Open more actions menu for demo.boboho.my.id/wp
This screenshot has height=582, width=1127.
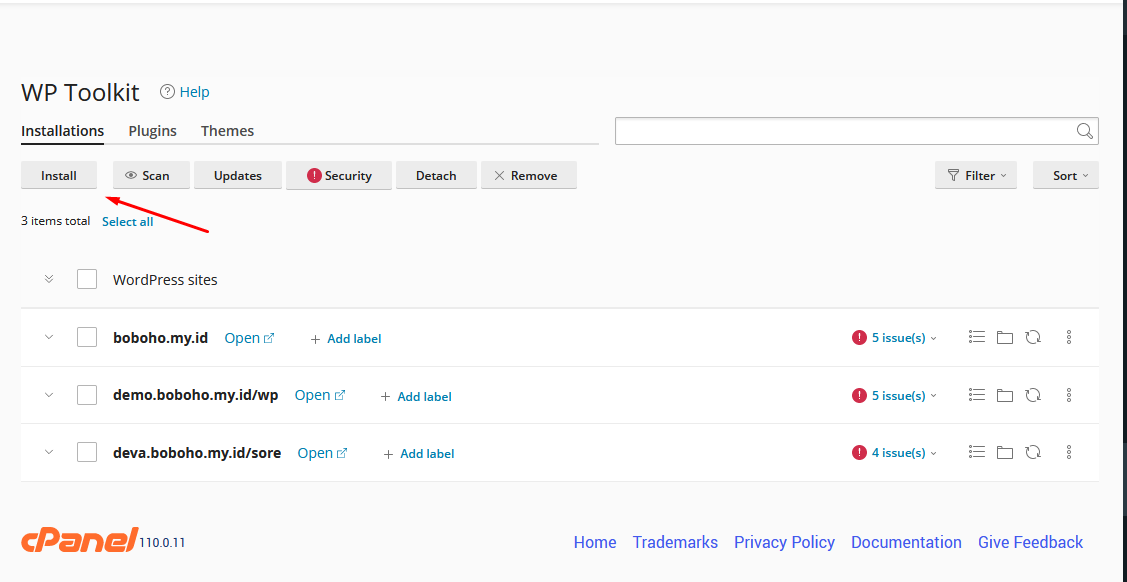1069,394
